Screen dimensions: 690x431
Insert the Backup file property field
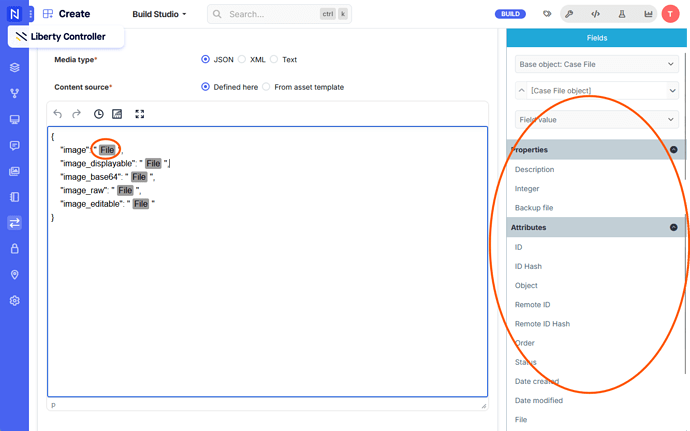[x=534, y=207]
